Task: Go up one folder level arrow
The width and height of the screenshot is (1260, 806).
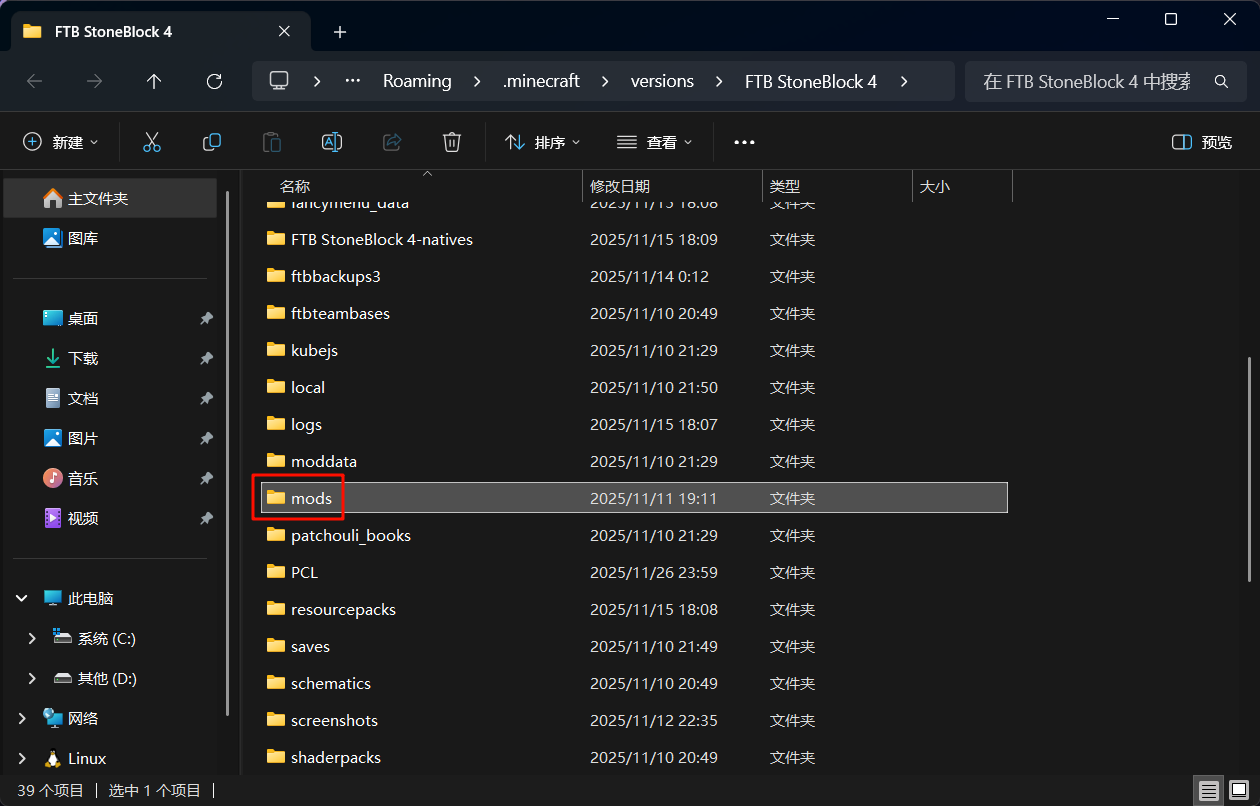Action: pyautogui.click(x=154, y=81)
